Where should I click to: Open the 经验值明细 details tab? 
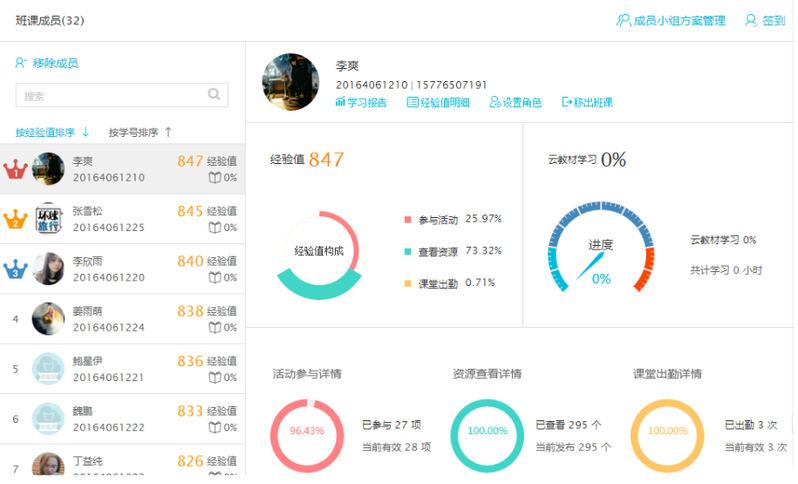tap(438, 102)
